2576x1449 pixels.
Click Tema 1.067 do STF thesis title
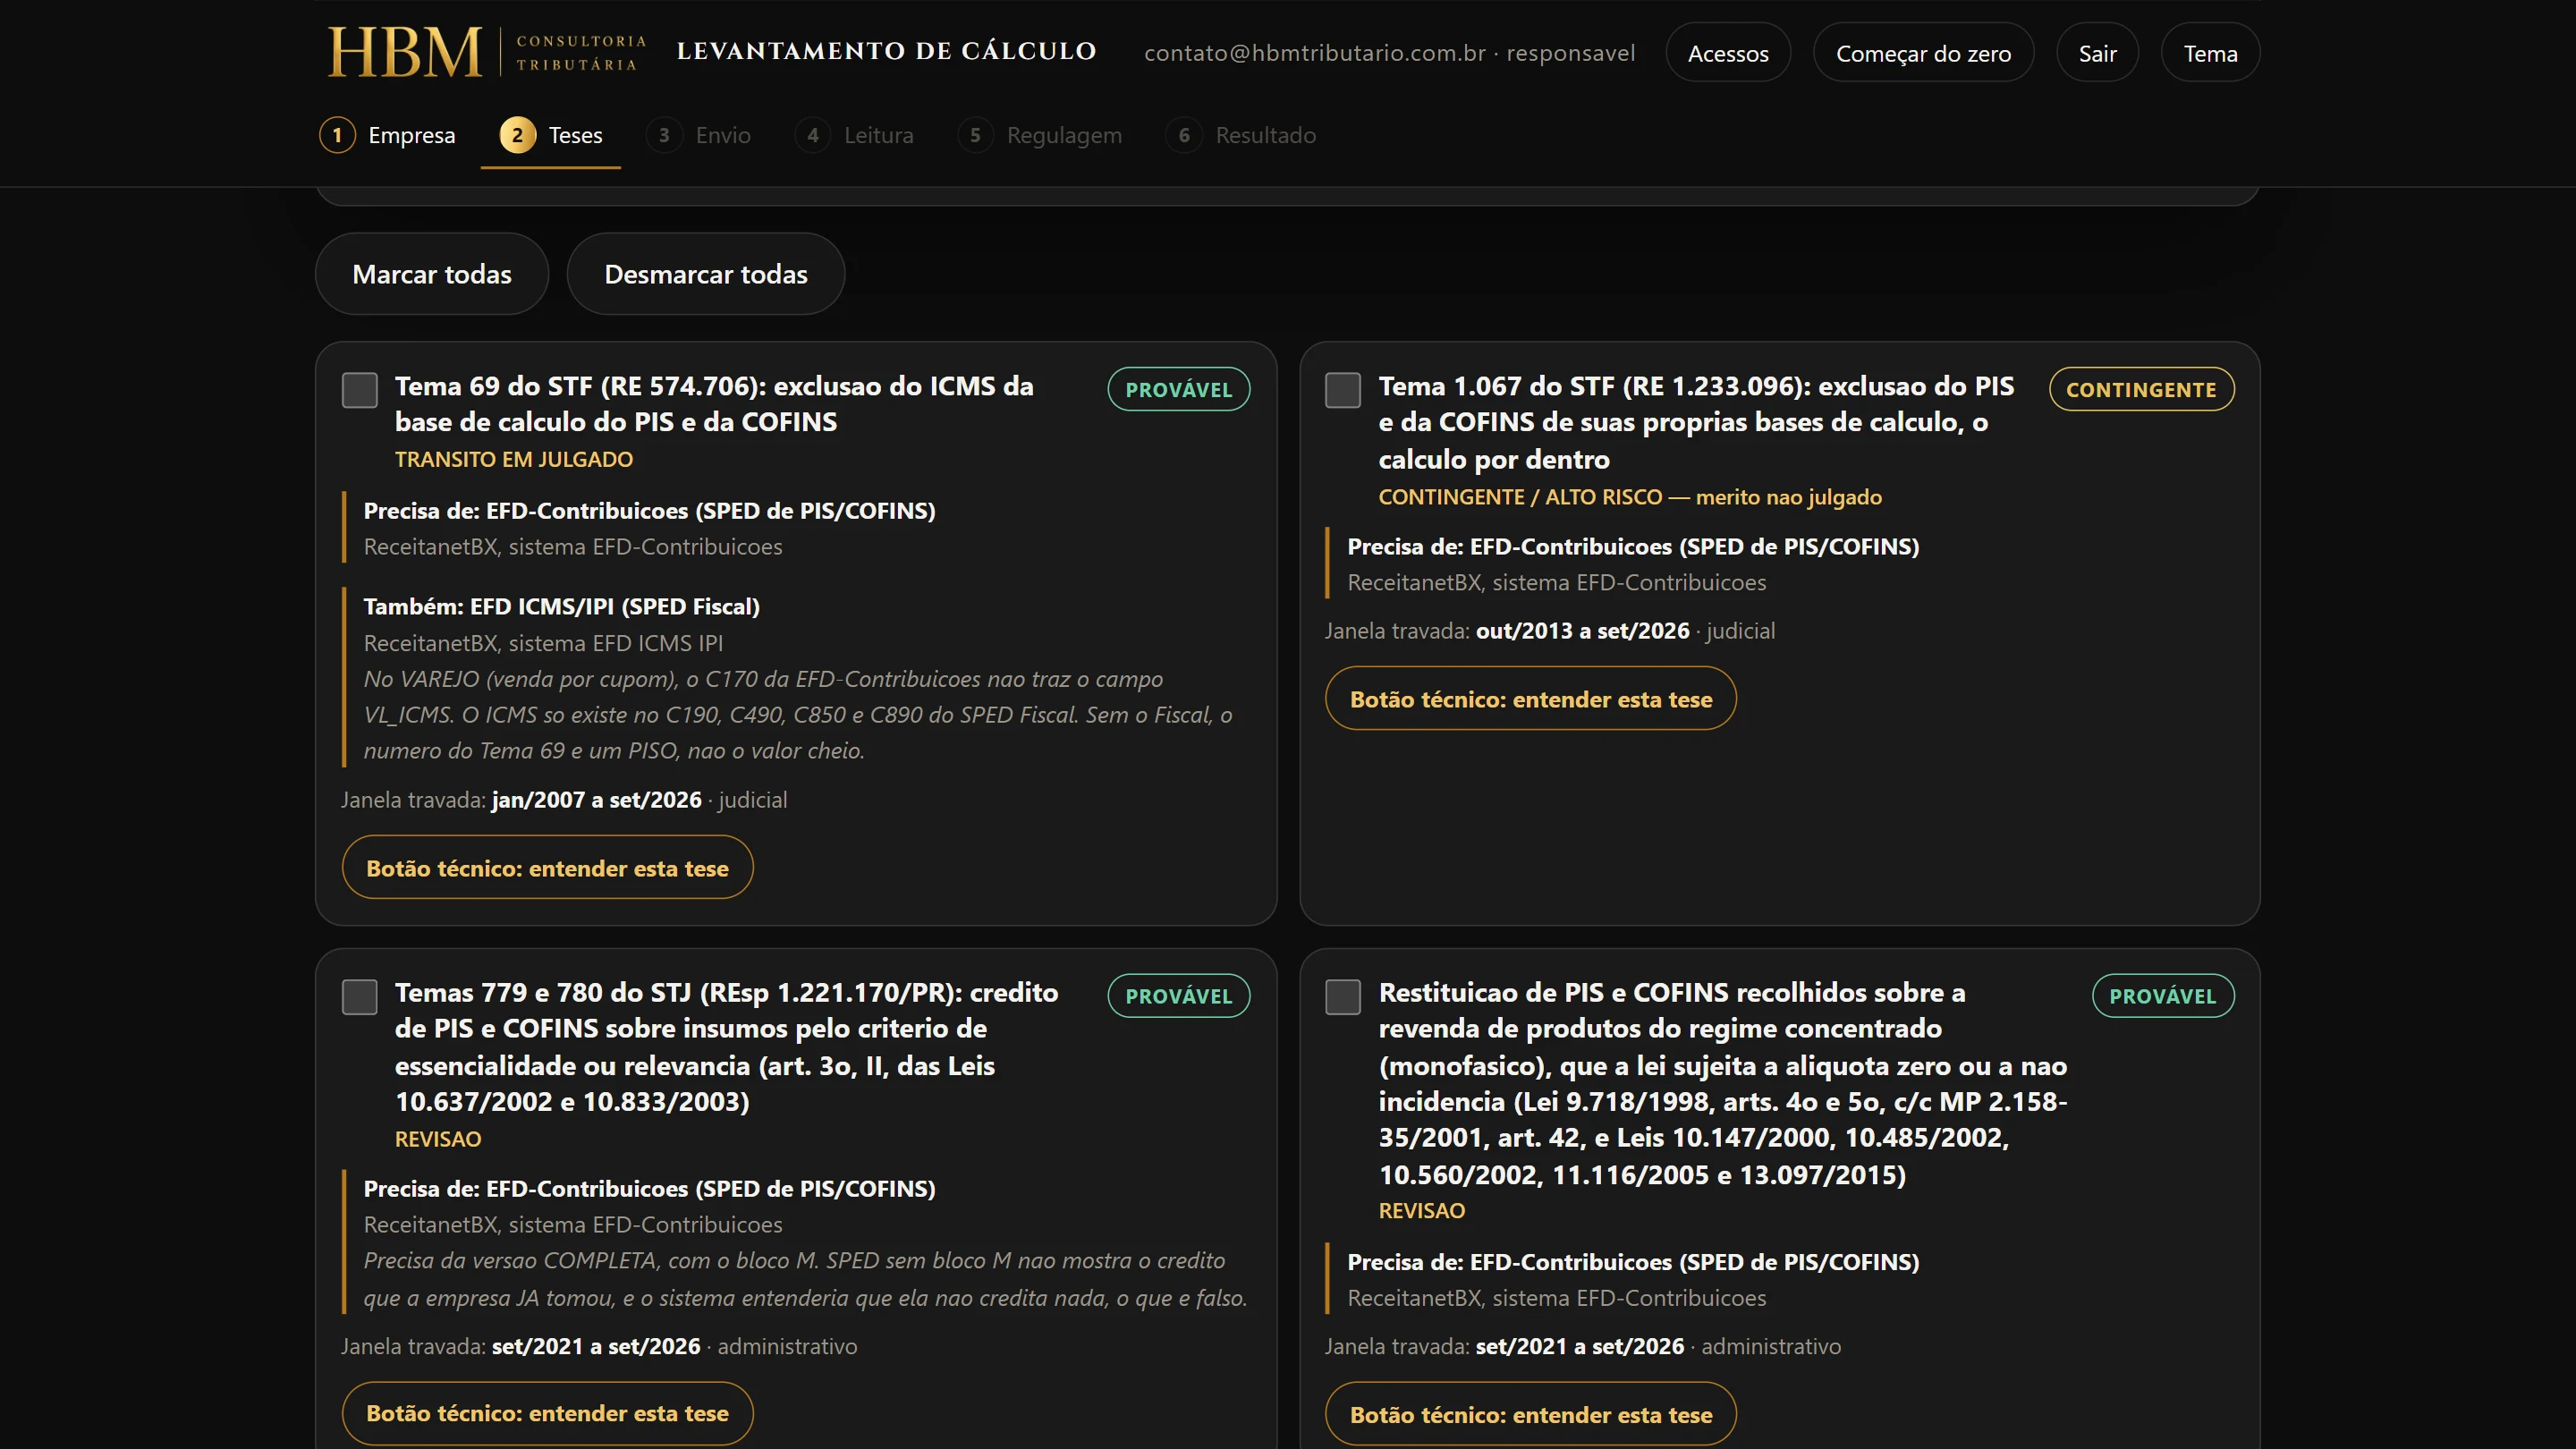[1696, 422]
